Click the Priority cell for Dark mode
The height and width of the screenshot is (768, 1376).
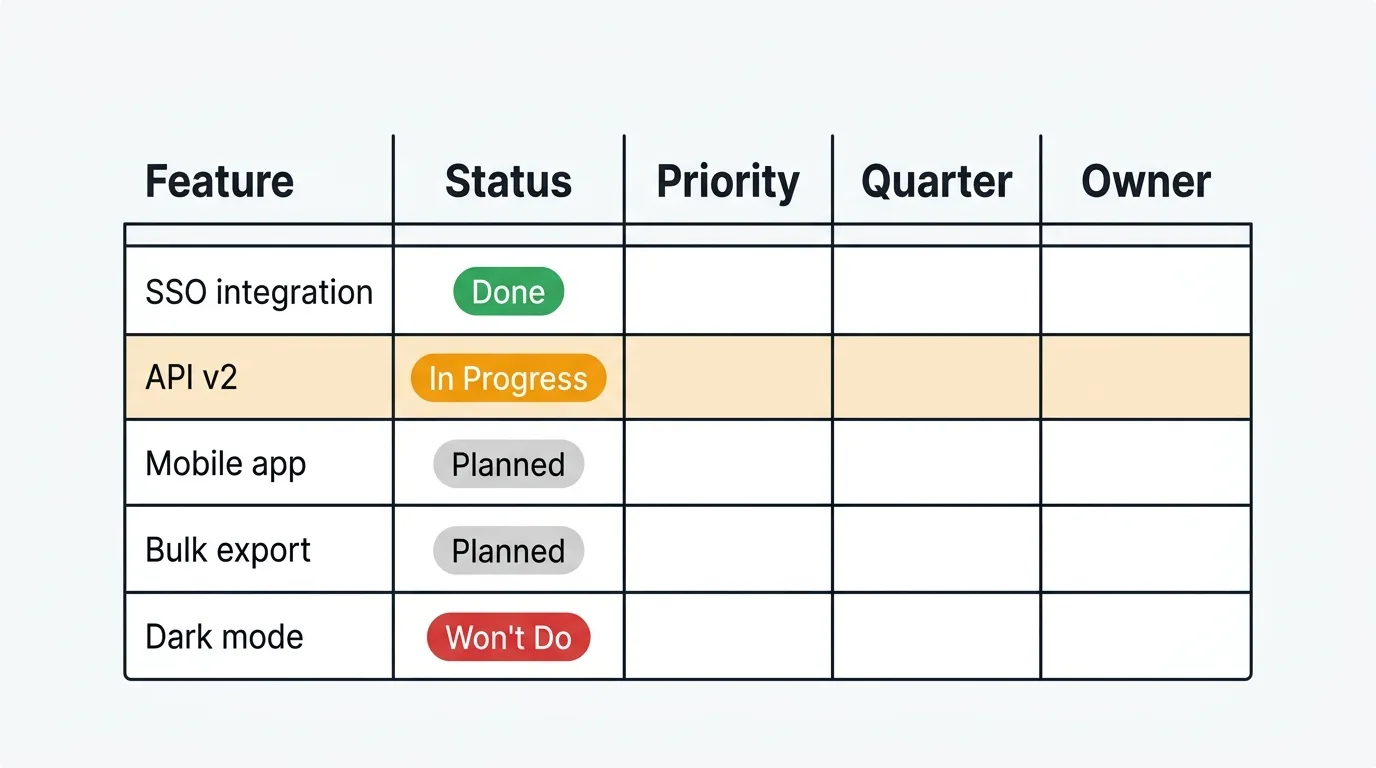click(x=728, y=636)
